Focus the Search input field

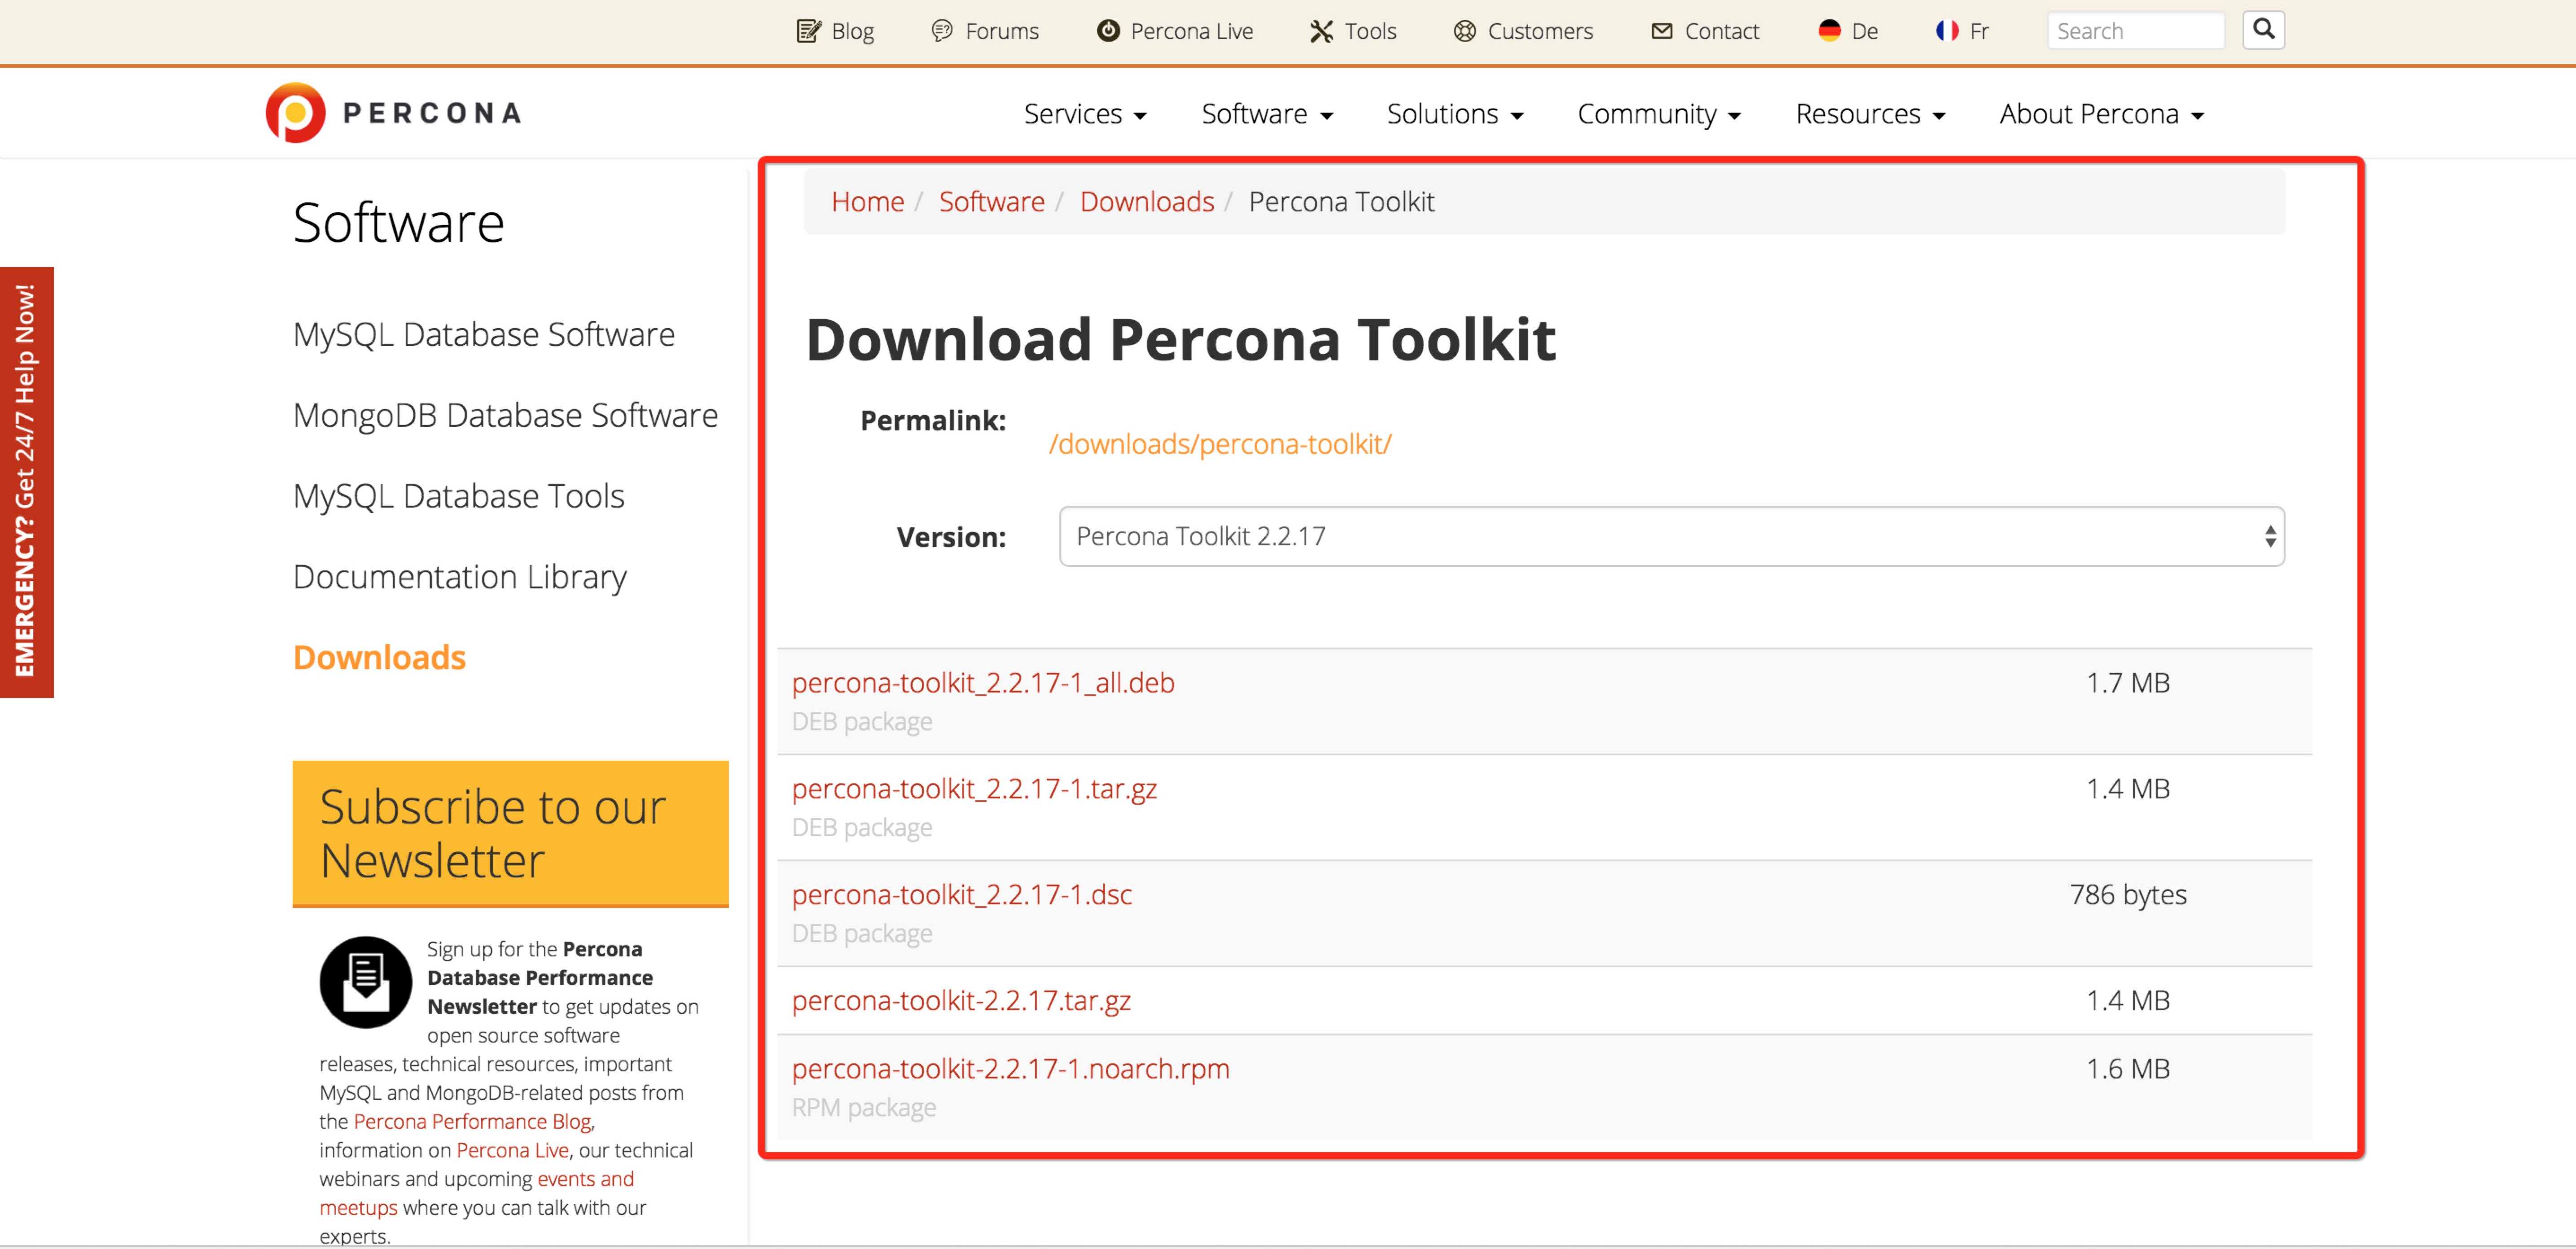pyautogui.click(x=2136, y=31)
